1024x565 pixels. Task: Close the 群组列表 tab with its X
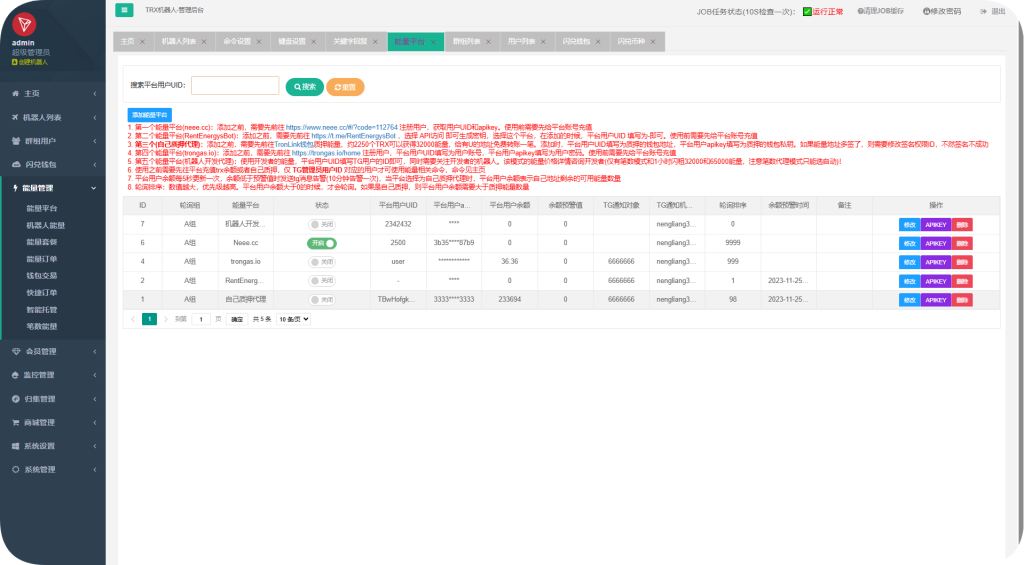(488, 42)
